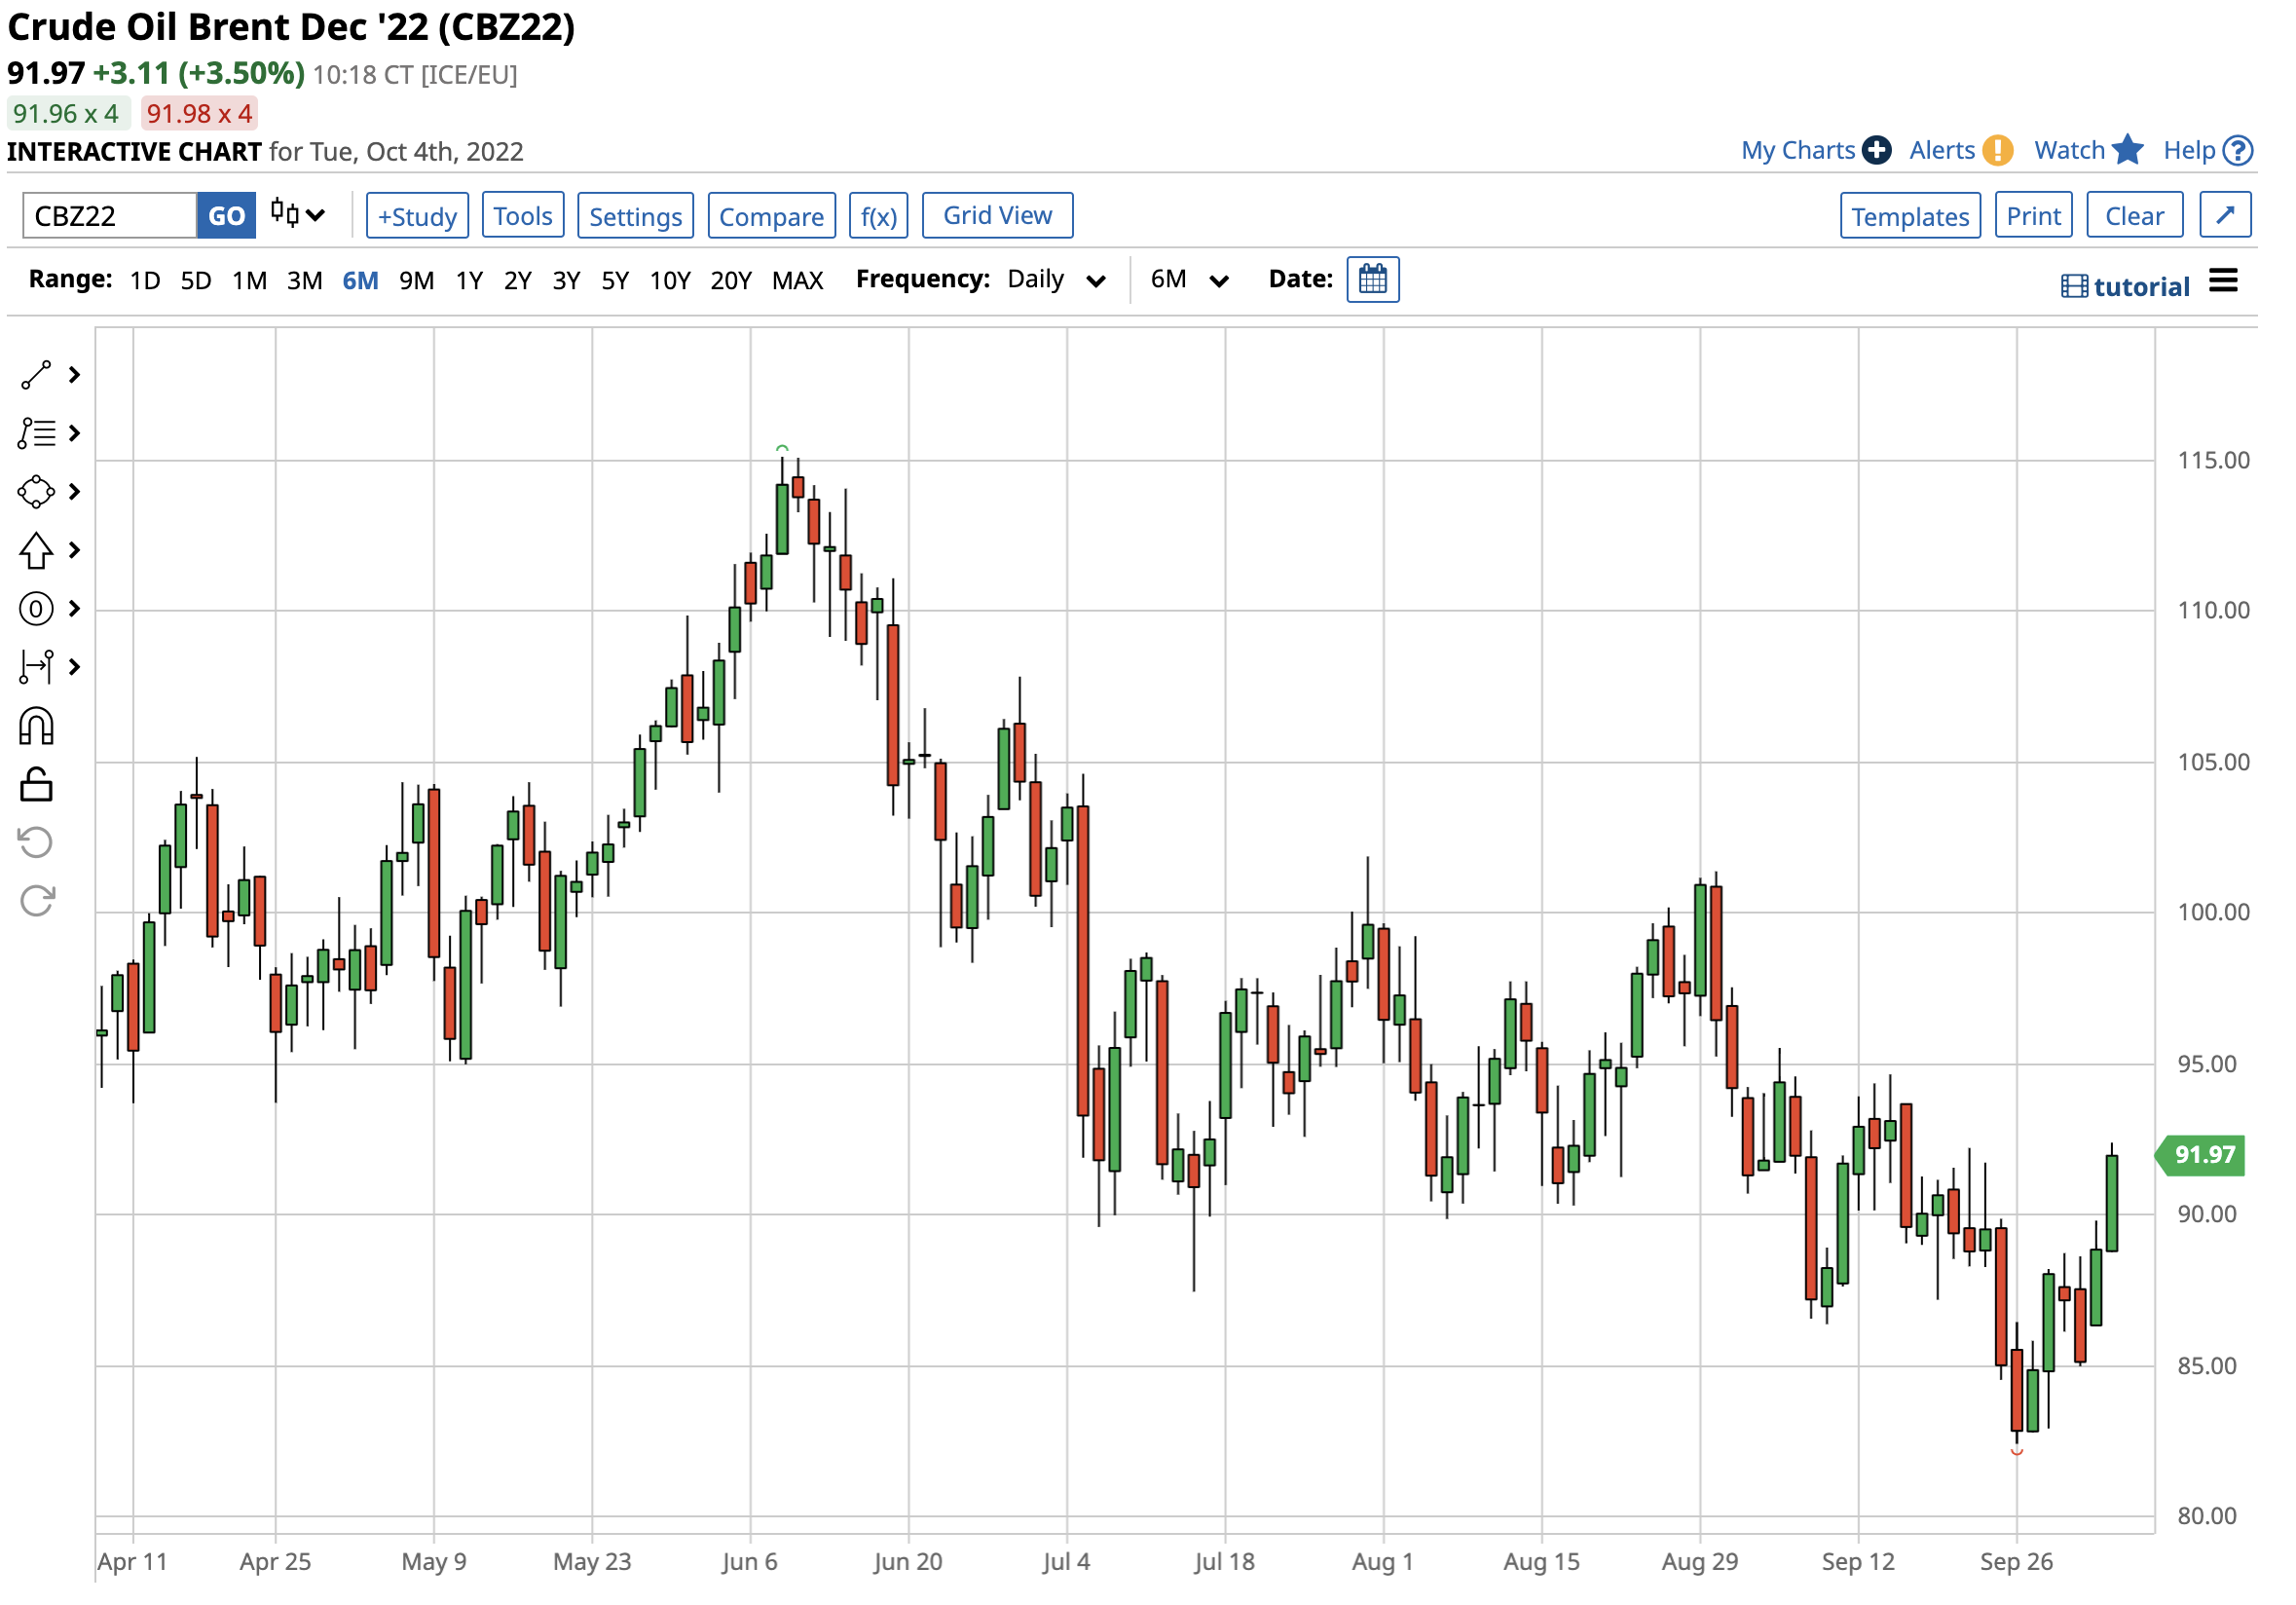Select the arrow shape drawing tool
The height and width of the screenshot is (1605, 2296).
36,551
